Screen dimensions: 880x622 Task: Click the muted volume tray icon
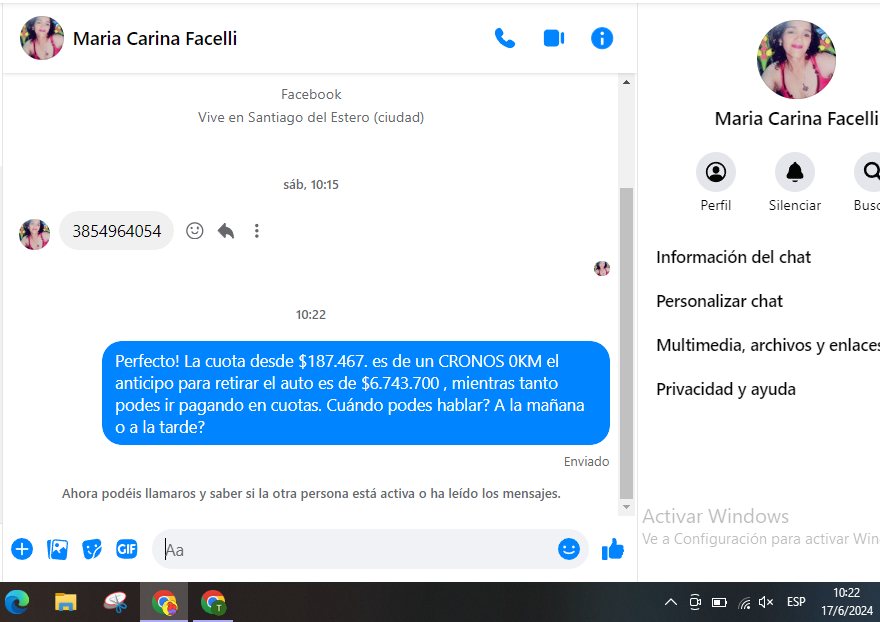click(x=766, y=602)
